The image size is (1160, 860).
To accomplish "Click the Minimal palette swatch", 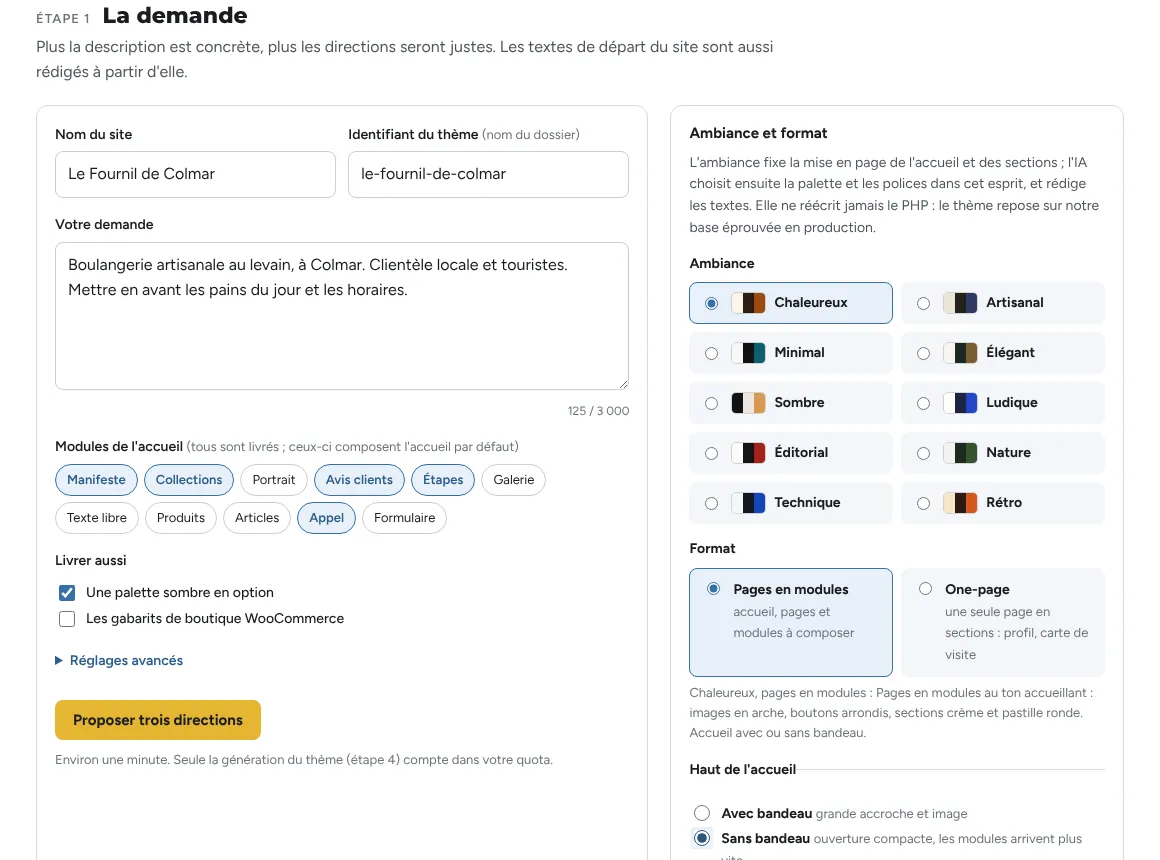I will tap(748, 353).
